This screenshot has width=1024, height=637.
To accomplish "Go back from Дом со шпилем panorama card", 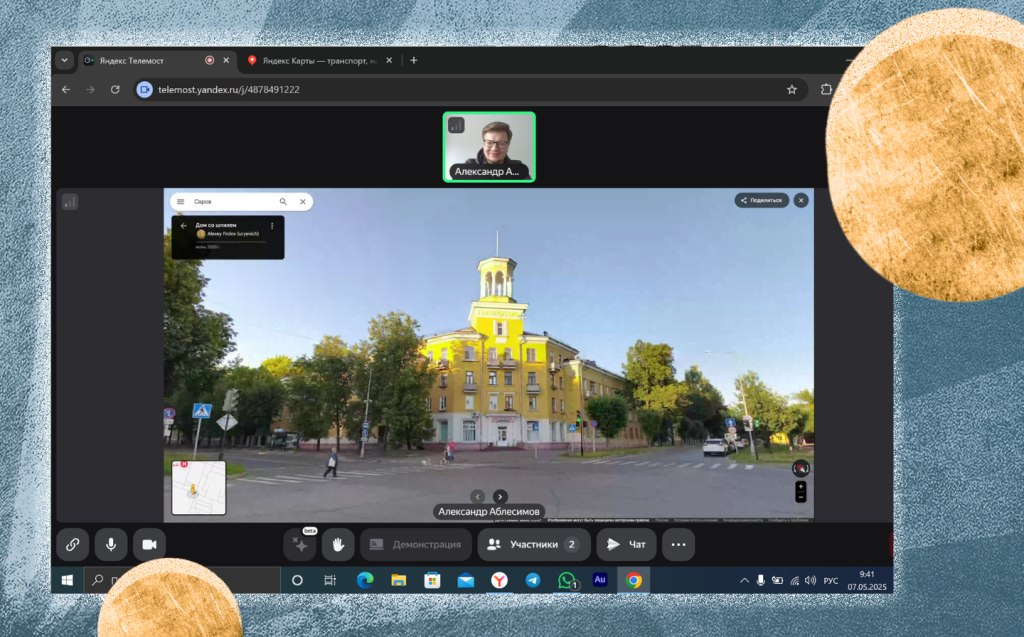I will (x=184, y=226).
